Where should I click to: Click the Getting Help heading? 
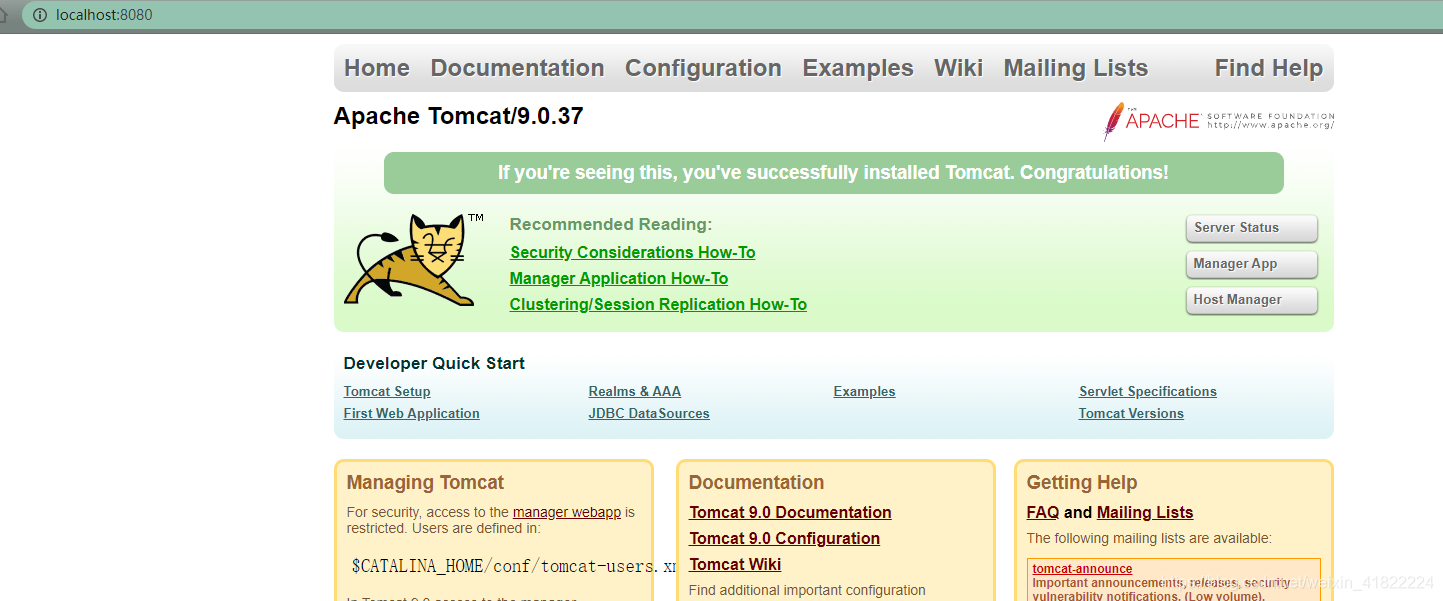tap(1082, 483)
